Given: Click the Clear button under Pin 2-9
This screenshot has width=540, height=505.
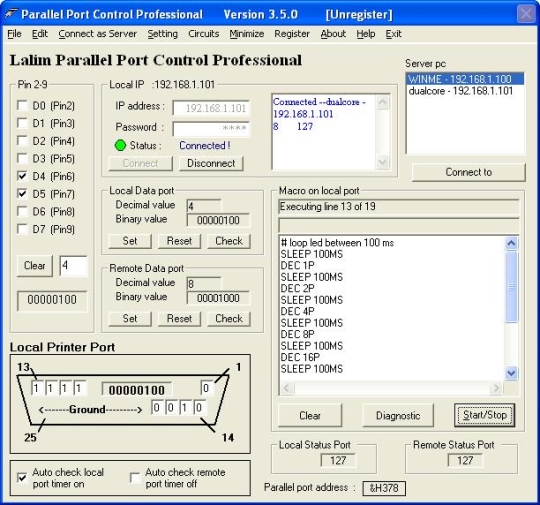Looking at the screenshot, I should [x=35, y=266].
